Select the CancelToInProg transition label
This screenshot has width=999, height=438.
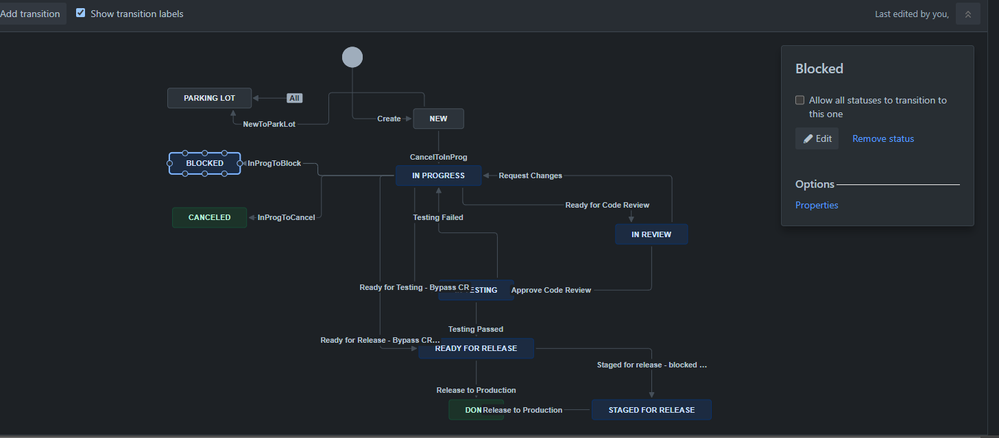pos(438,157)
